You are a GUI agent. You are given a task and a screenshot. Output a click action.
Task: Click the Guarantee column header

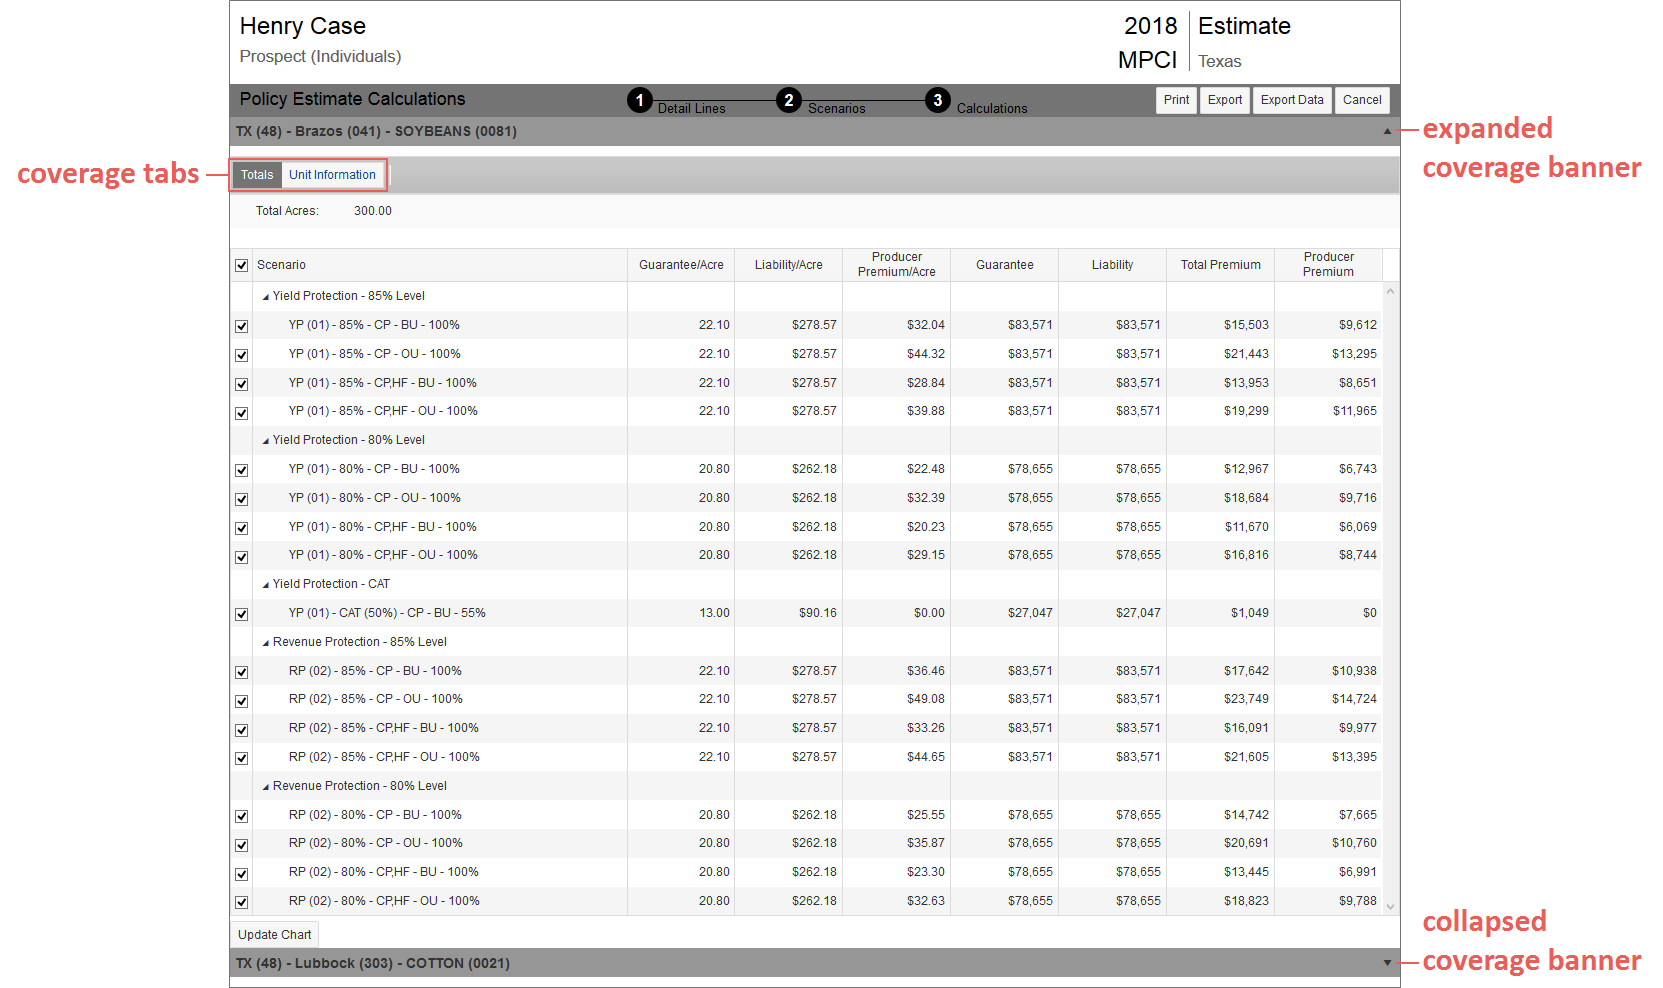(x=1005, y=265)
